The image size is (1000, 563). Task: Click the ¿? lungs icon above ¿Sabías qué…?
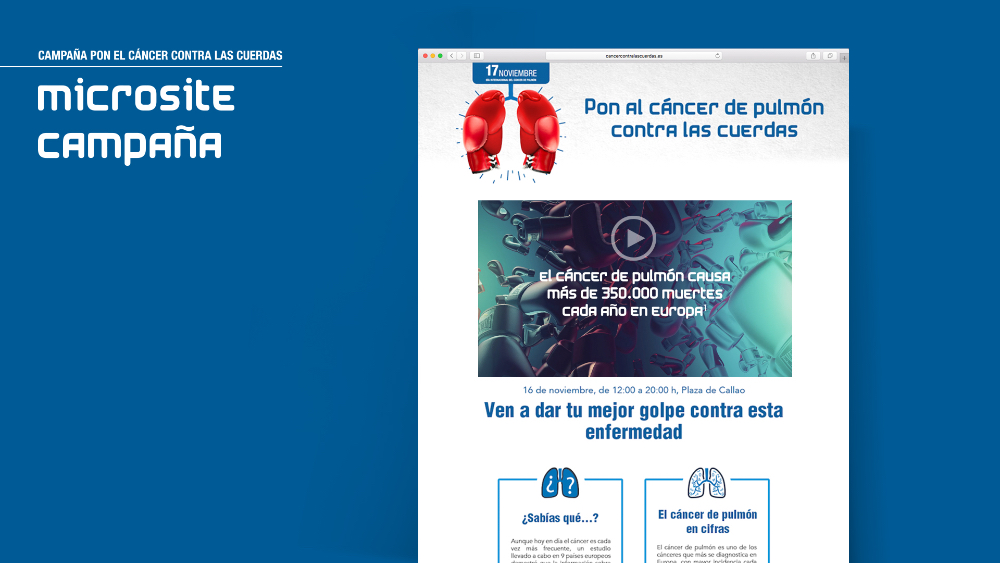[560, 483]
